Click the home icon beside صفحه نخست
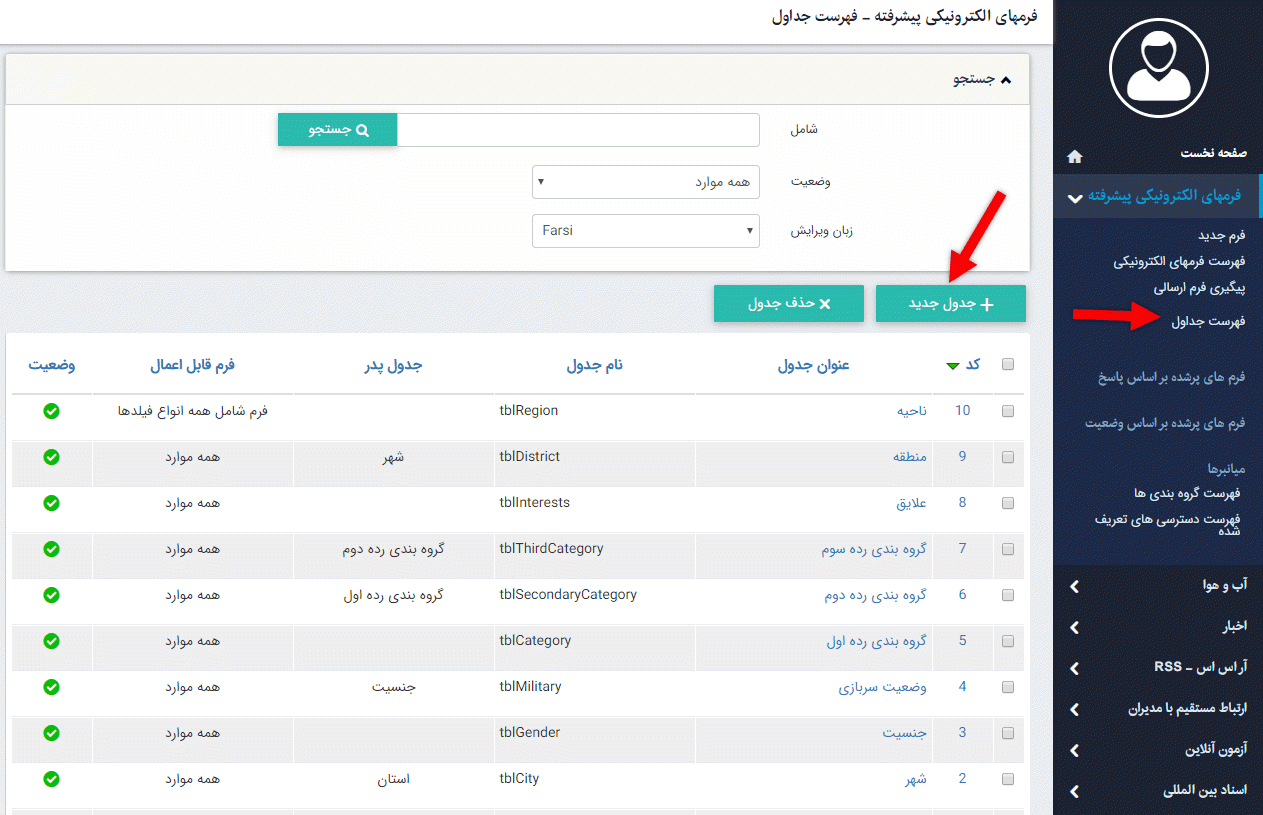Viewport: 1263px width, 815px height. 1074,156
